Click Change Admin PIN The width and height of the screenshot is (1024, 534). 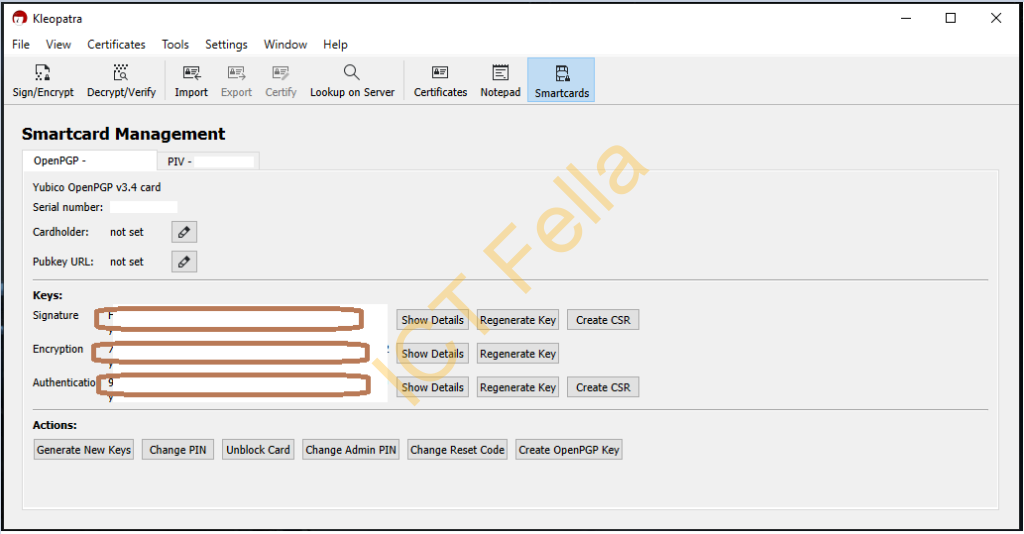(x=351, y=450)
